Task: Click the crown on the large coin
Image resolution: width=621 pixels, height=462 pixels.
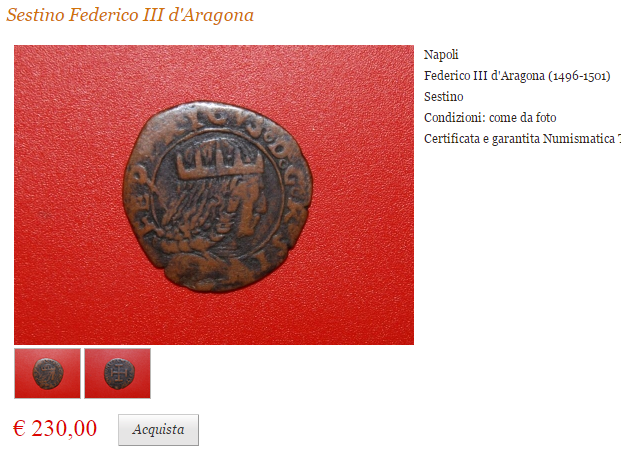Action: click(220, 160)
